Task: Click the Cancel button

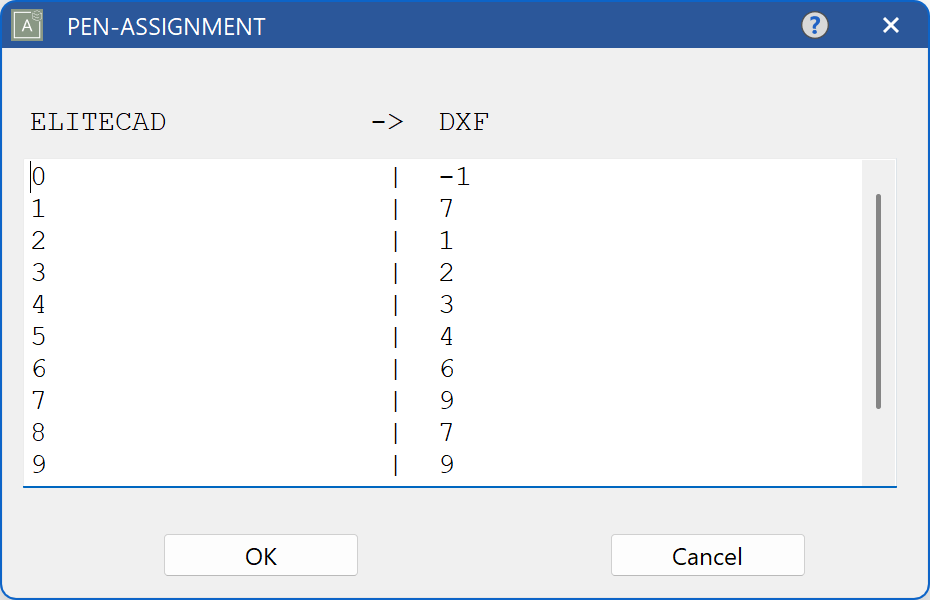Action: point(707,555)
